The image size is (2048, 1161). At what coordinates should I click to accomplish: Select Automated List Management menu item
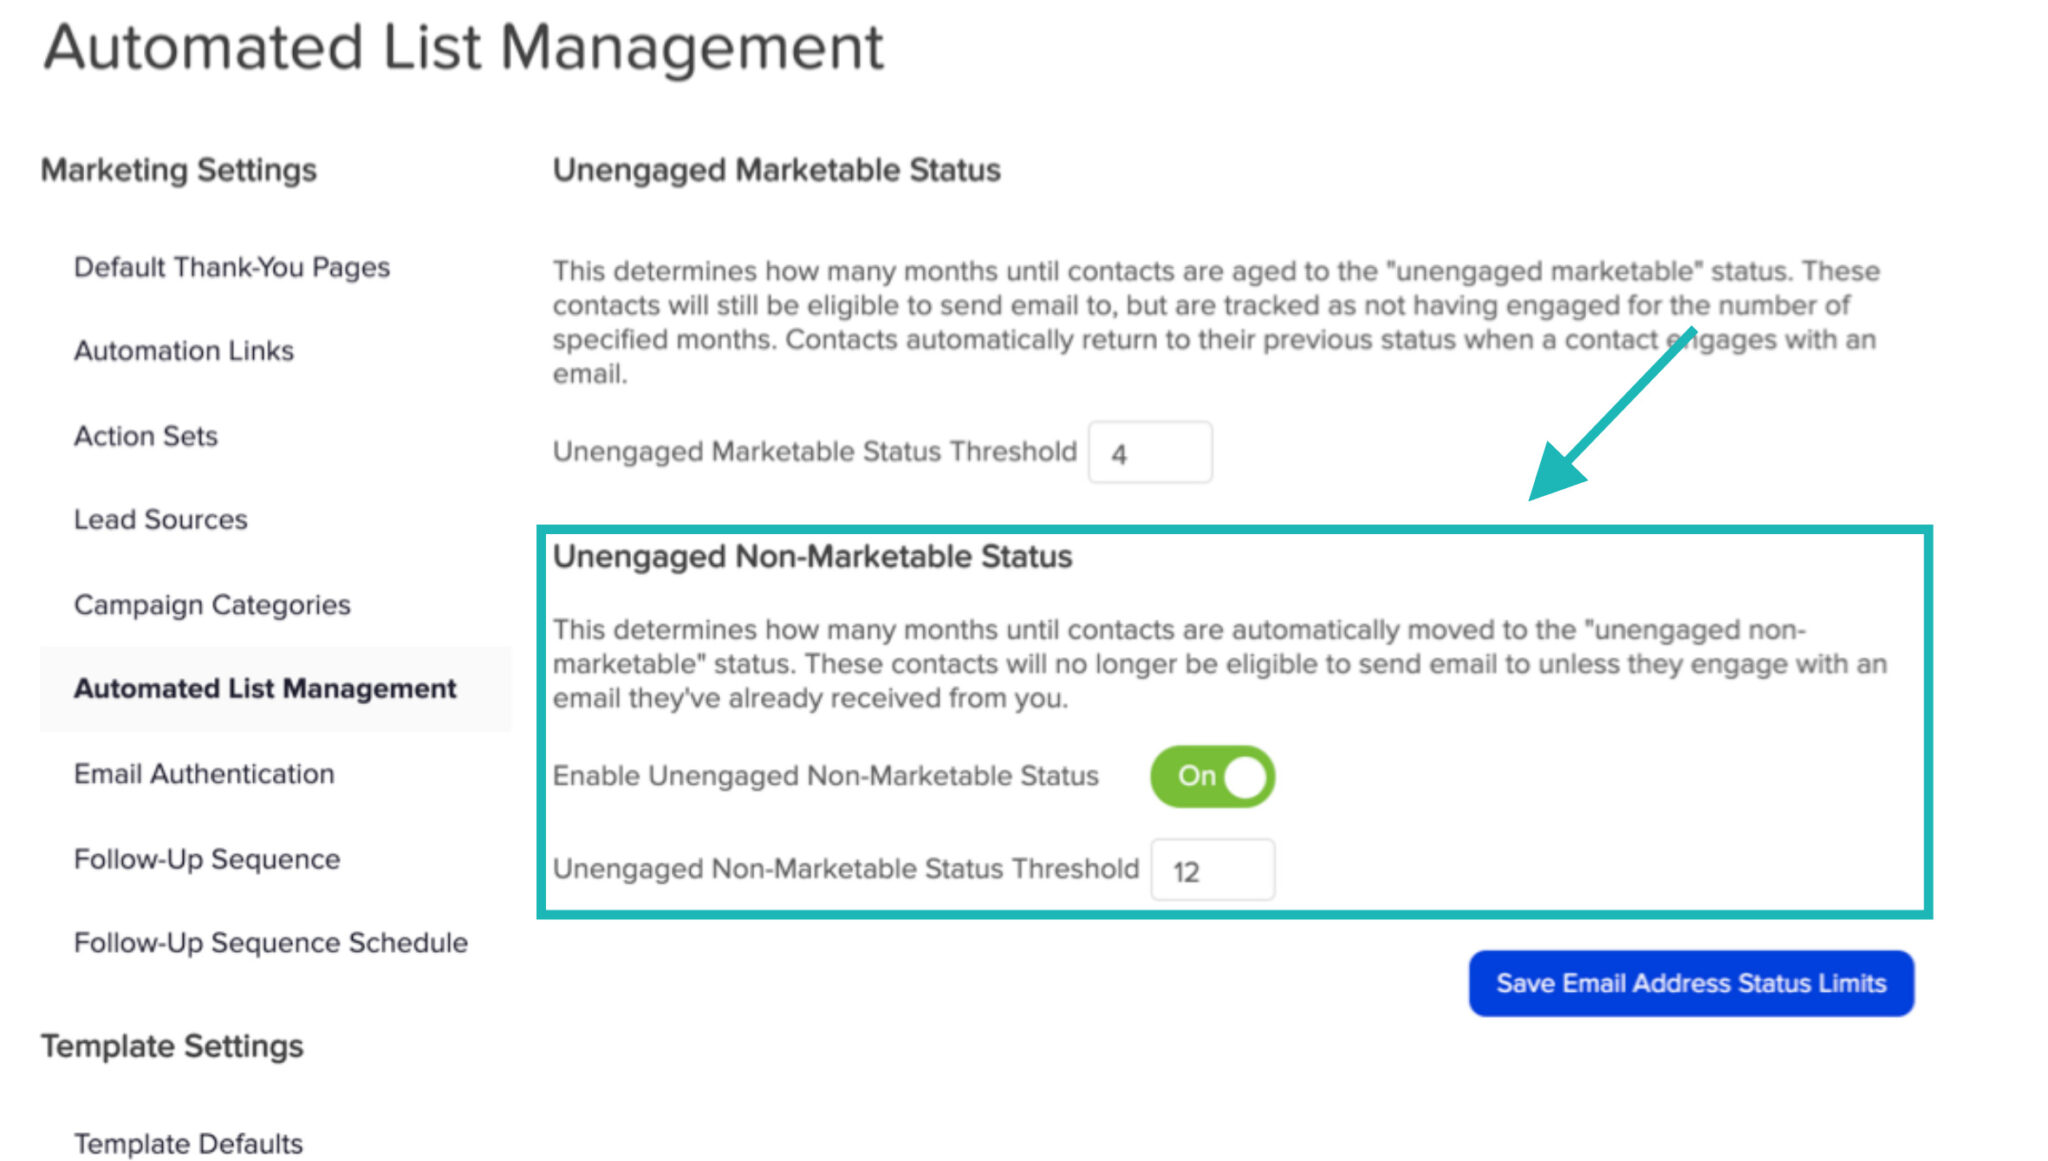[265, 689]
